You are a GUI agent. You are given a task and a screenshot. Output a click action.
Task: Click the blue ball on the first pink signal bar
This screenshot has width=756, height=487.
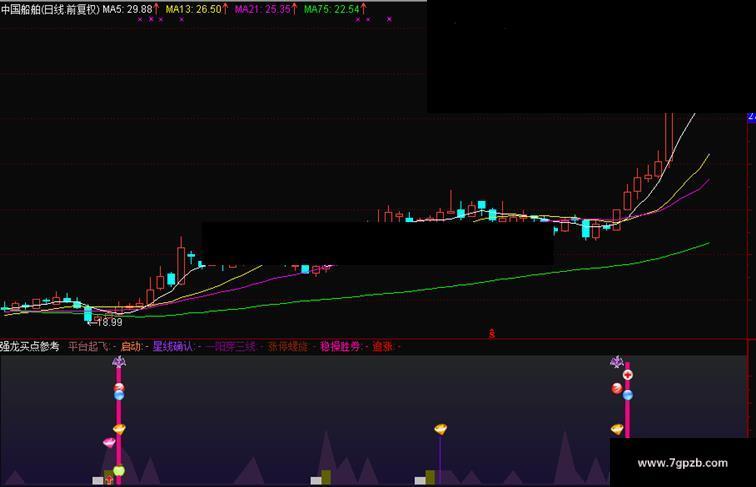[x=119, y=395]
